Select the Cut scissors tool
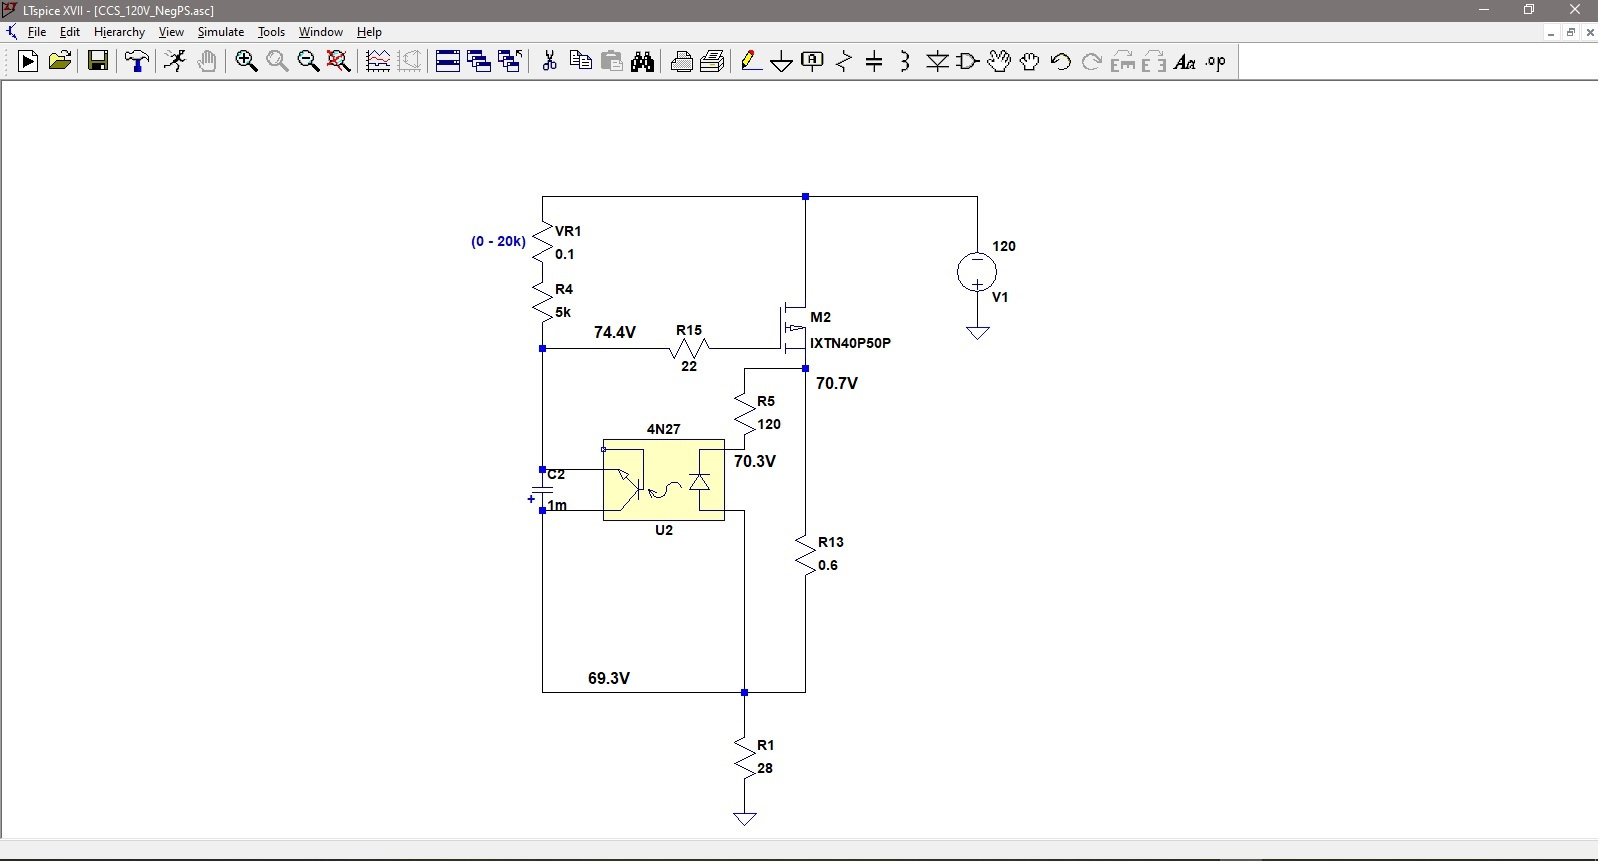Viewport: 1601px width, 864px height. point(549,62)
